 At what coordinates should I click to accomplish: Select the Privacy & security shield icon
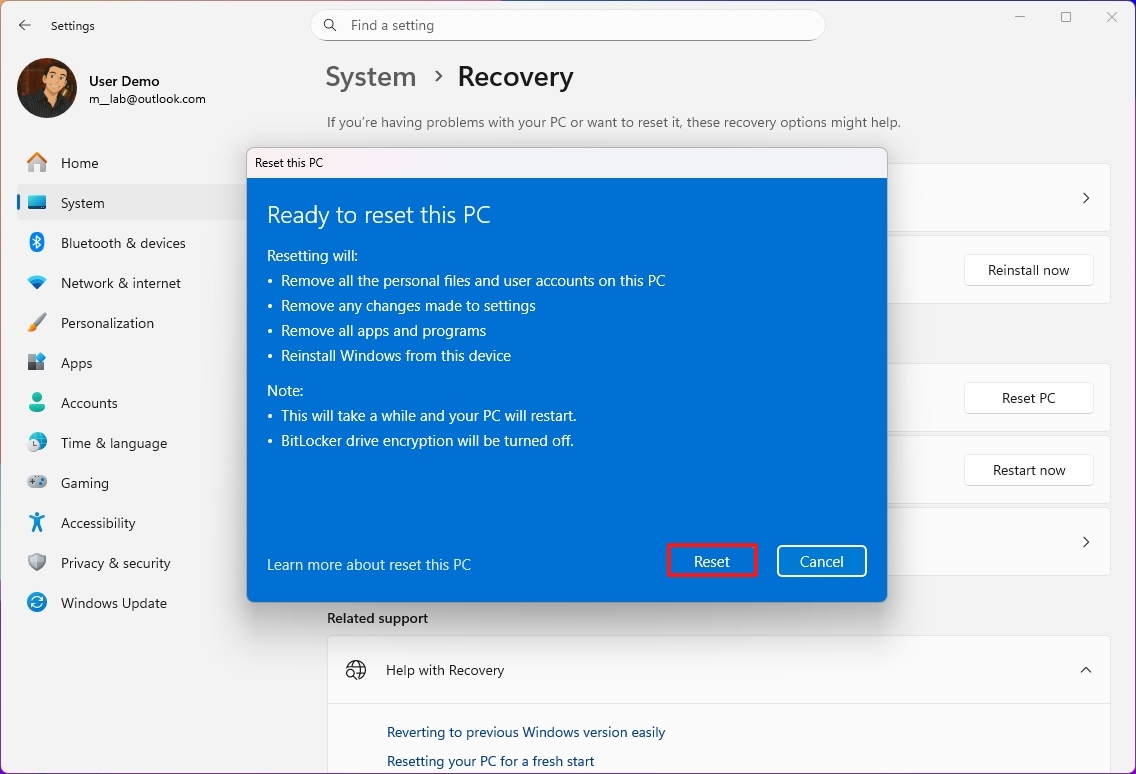click(36, 563)
